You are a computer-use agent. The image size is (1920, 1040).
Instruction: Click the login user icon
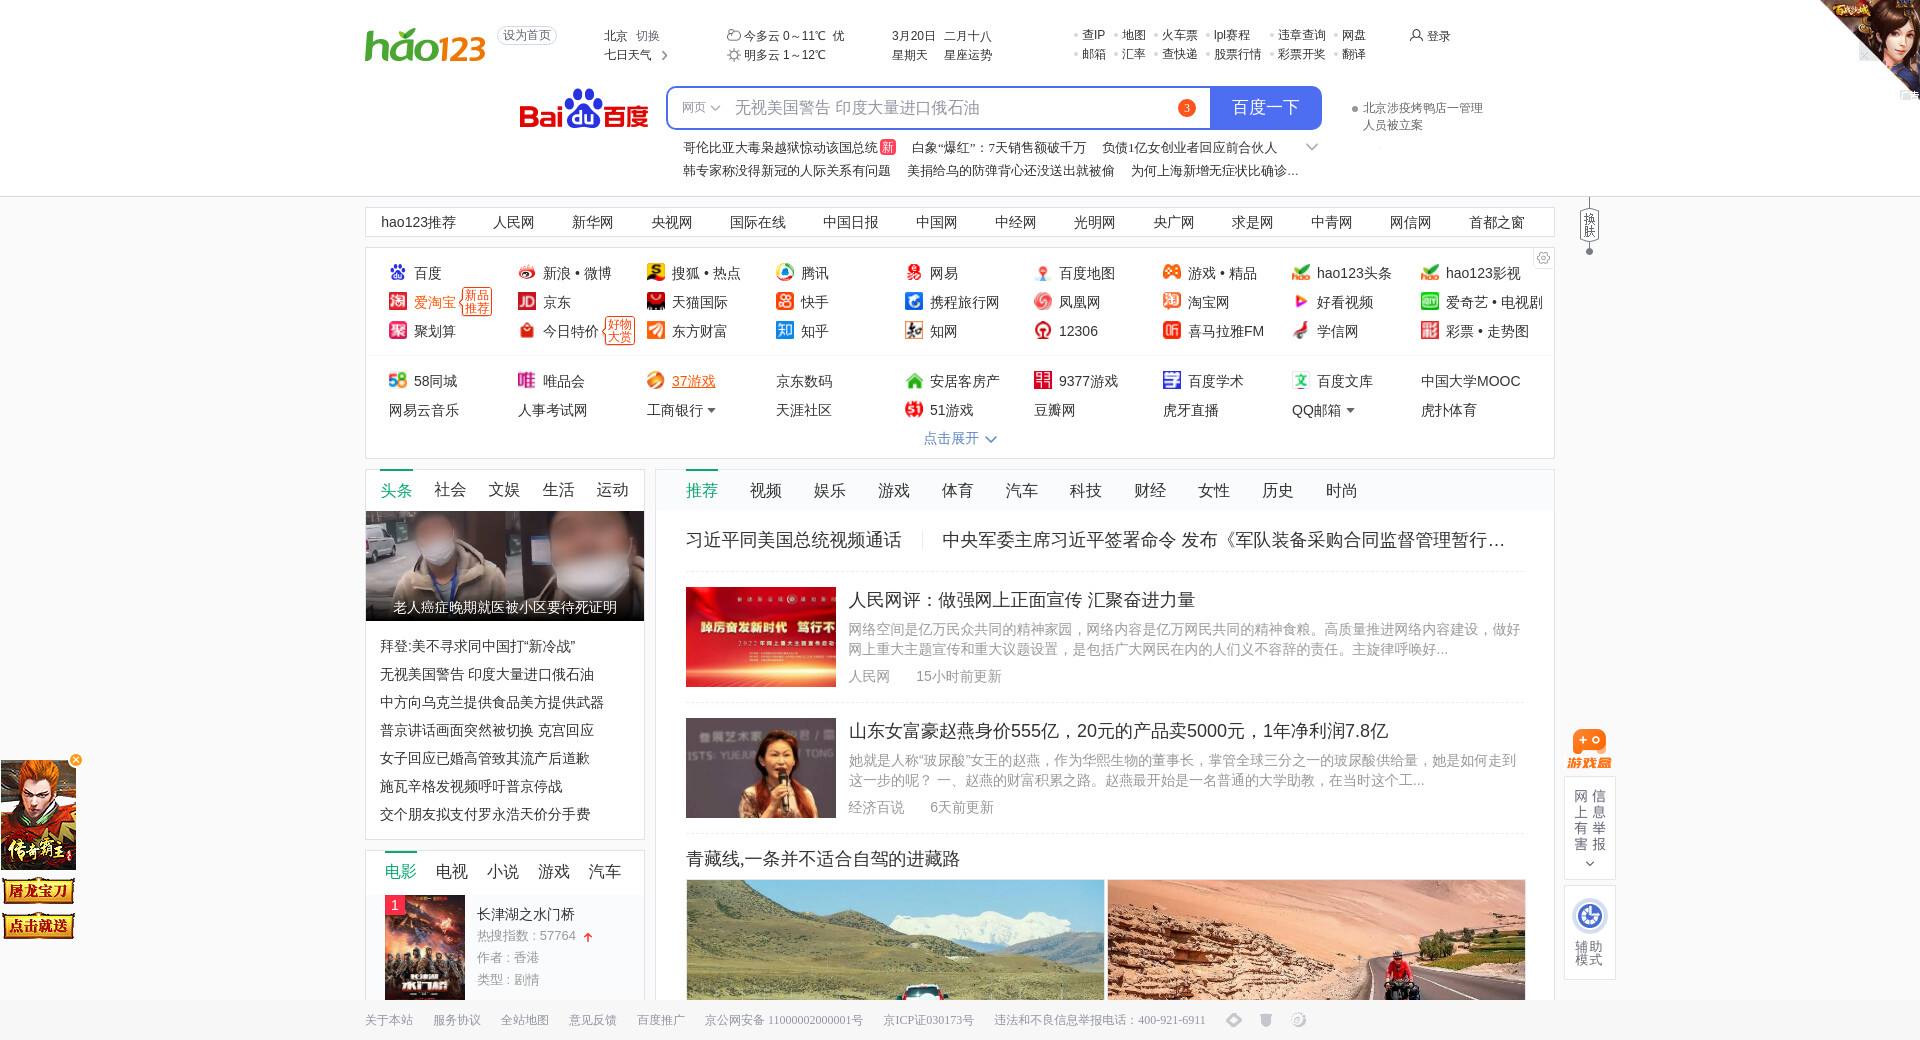1416,35
